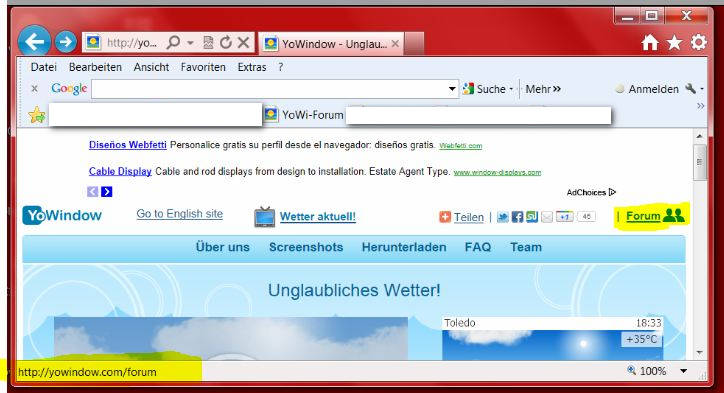Open Google toolbar wrench settings
The width and height of the screenshot is (724, 393).
[x=691, y=88]
